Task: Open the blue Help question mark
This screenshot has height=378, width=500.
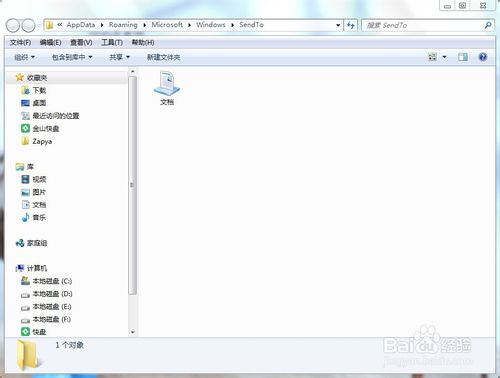Action: pos(483,57)
